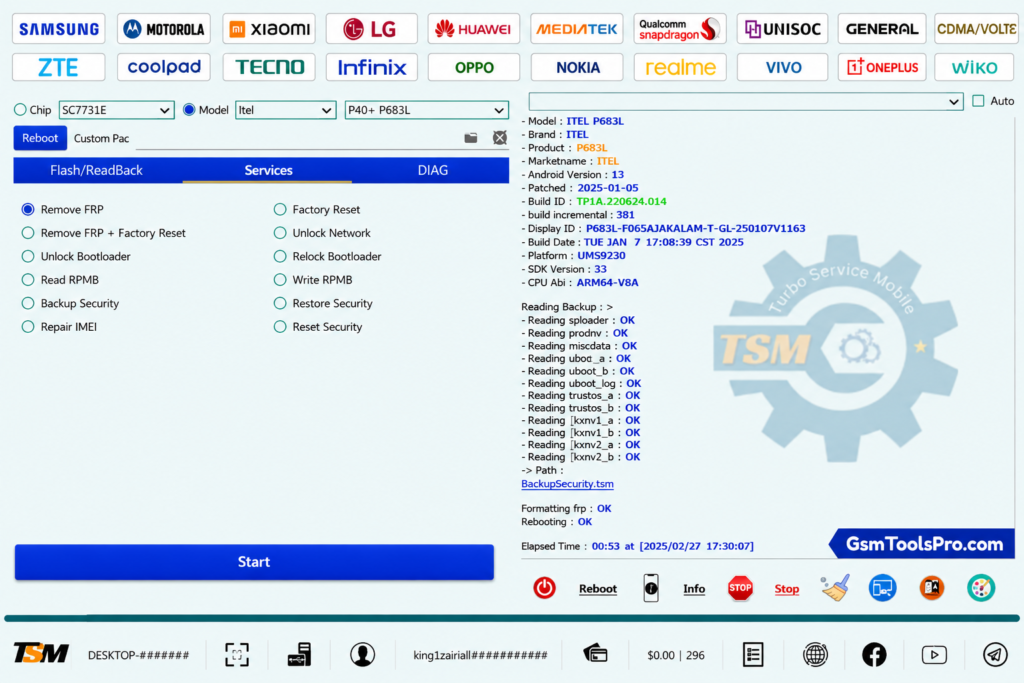Open the OnePlus brand section
Image resolution: width=1024 pixels, height=683 pixels.
(882, 67)
